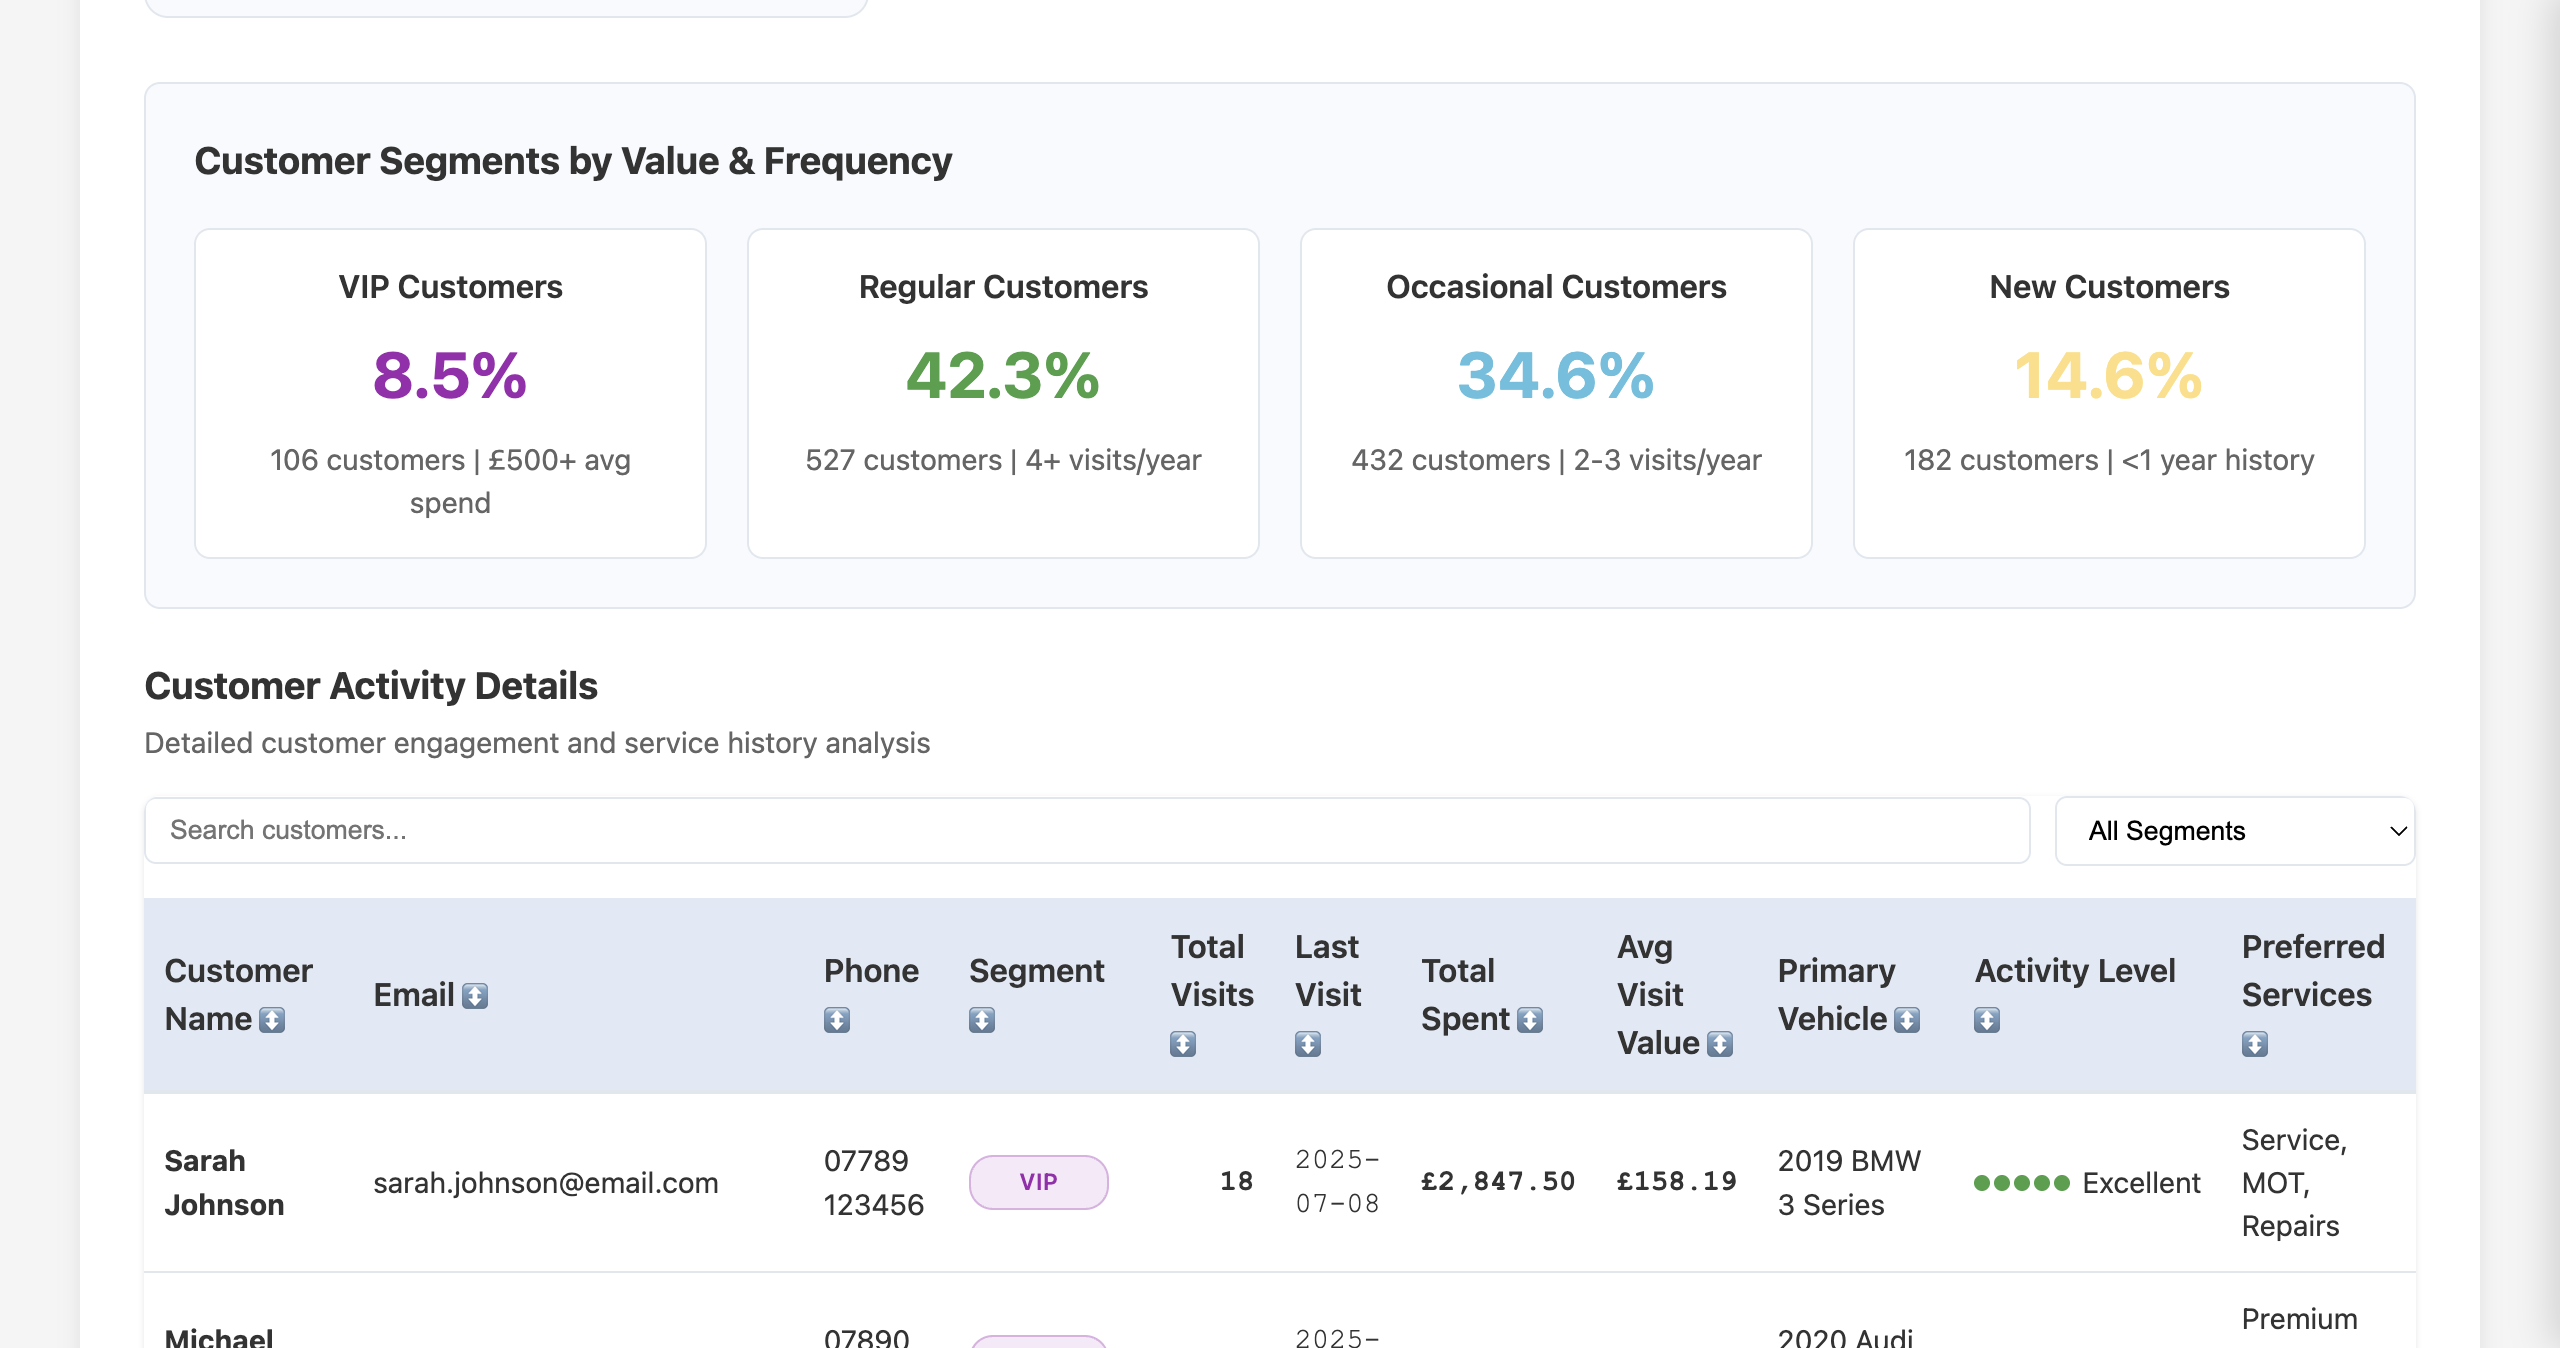
Task: Sort the Phone column
Action: click(x=838, y=1021)
